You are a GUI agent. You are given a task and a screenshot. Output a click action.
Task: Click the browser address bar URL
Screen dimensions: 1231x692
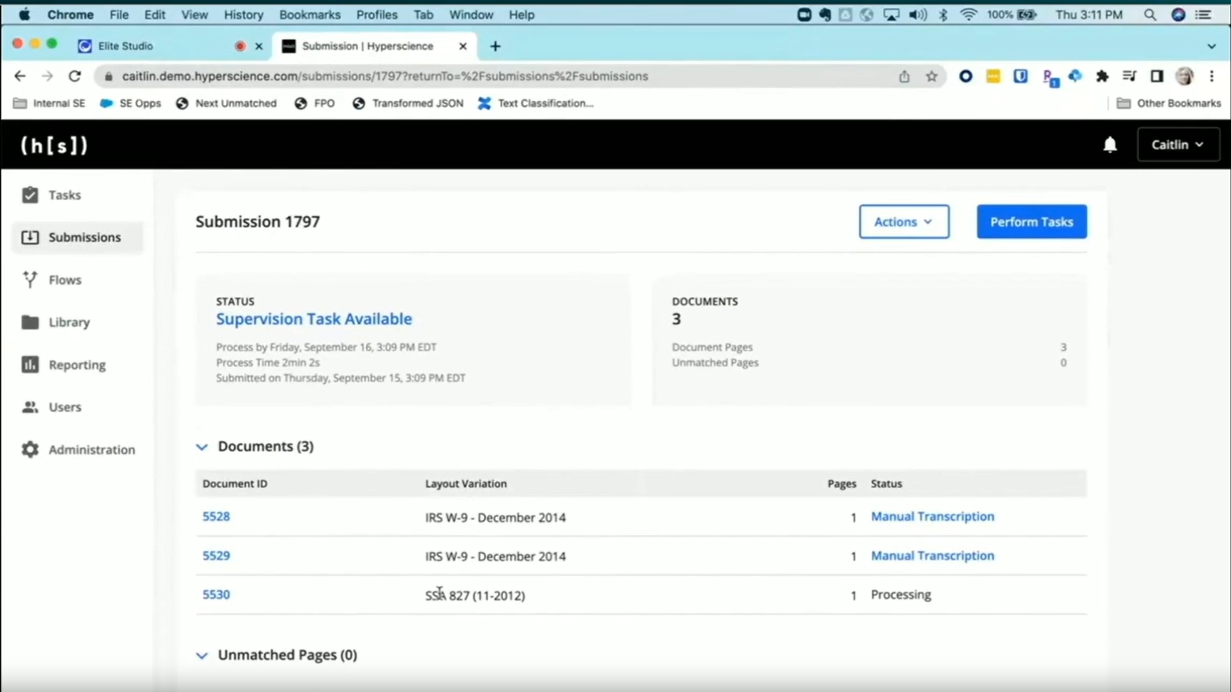pyautogui.click(x=385, y=76)
